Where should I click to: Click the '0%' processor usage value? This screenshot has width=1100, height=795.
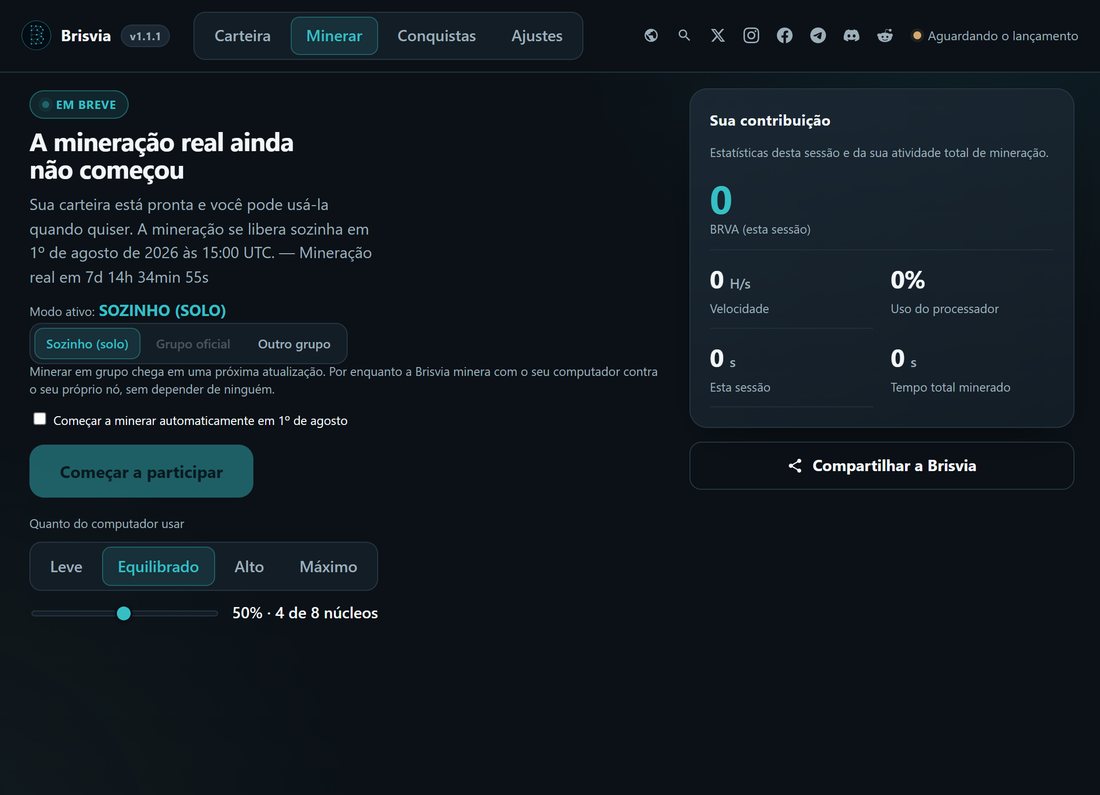point(908,280)
